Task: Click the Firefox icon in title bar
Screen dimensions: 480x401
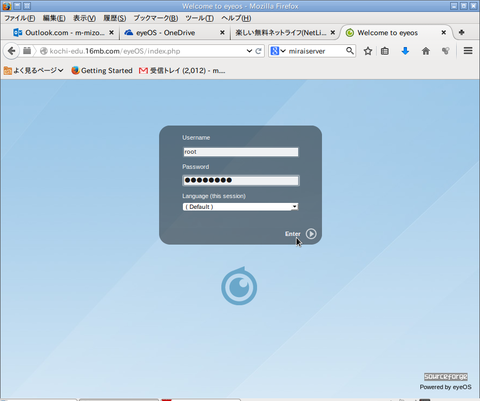Action: click(6, 6)
